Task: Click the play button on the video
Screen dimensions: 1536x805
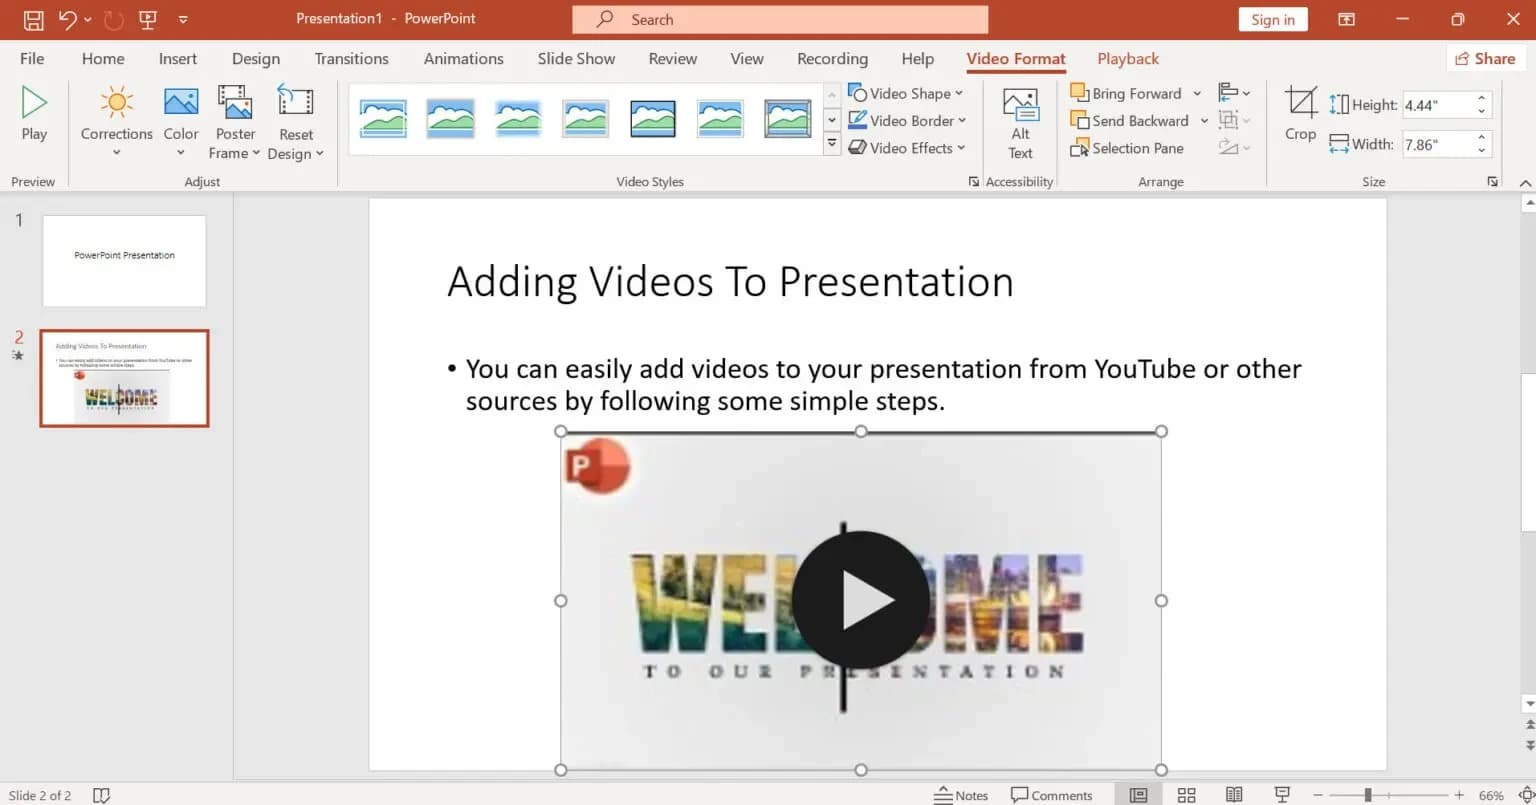Action: coord(860,600)
